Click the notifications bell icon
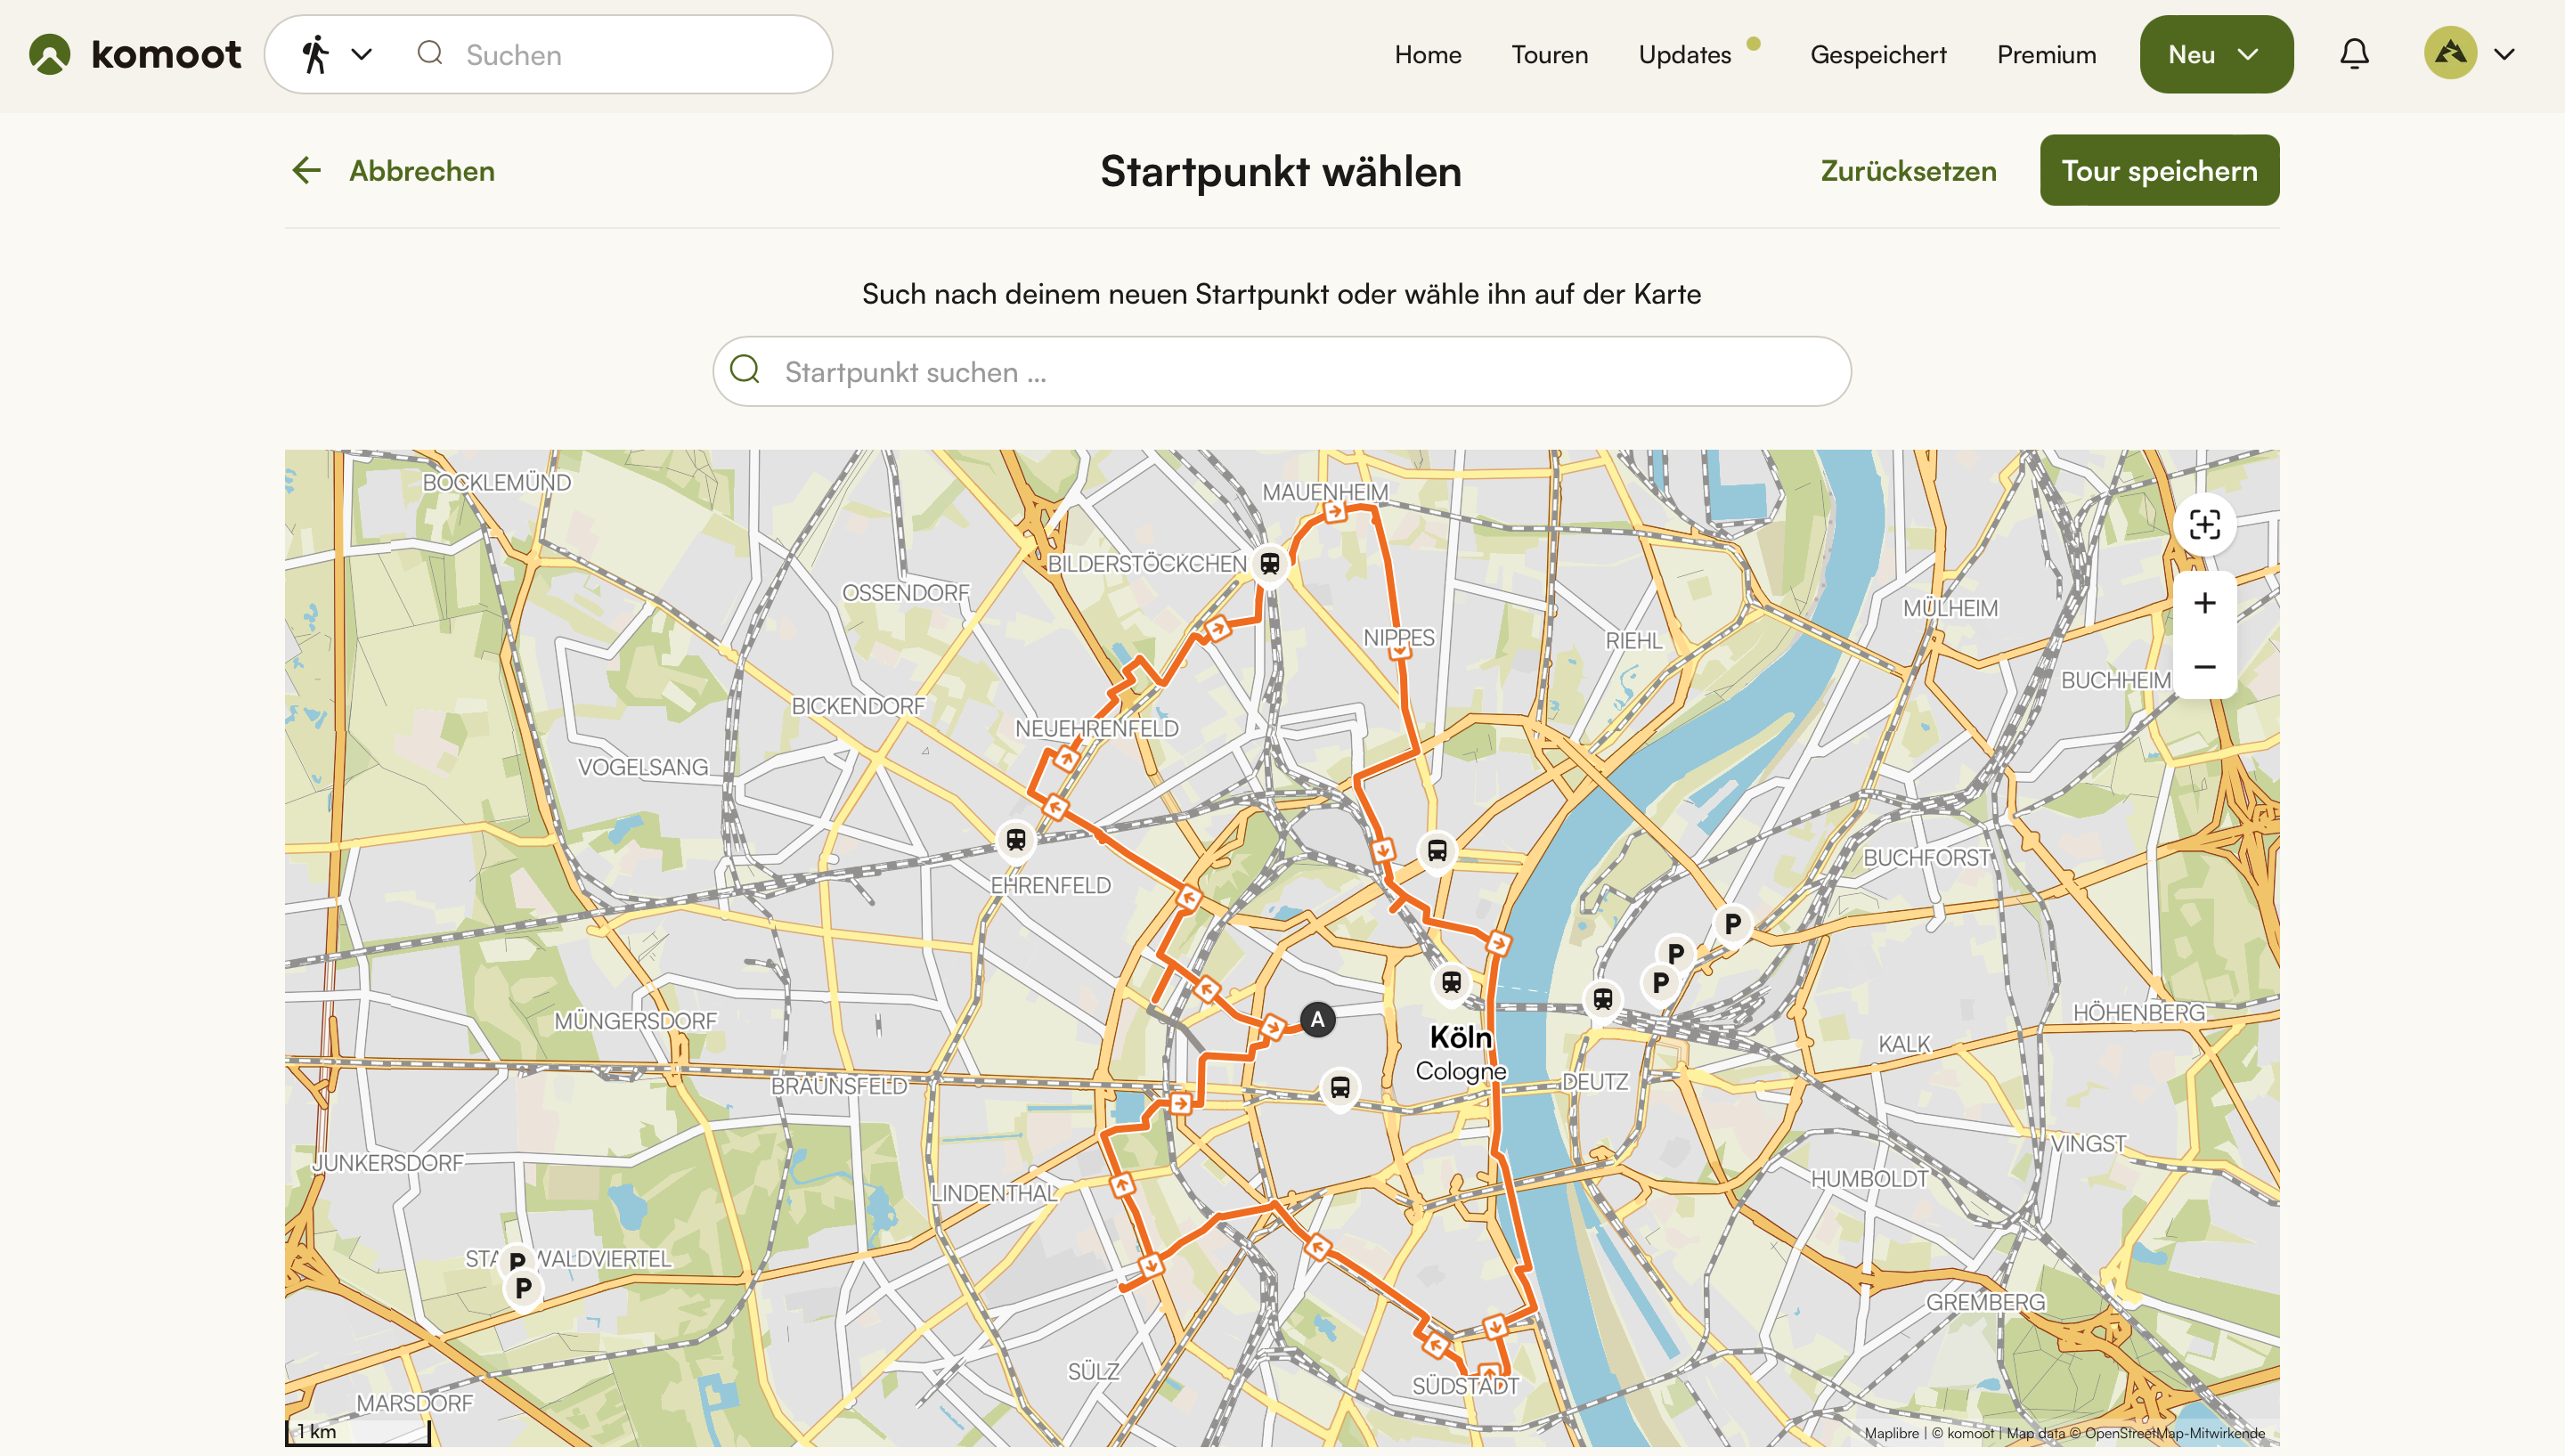 (2354, 54)
